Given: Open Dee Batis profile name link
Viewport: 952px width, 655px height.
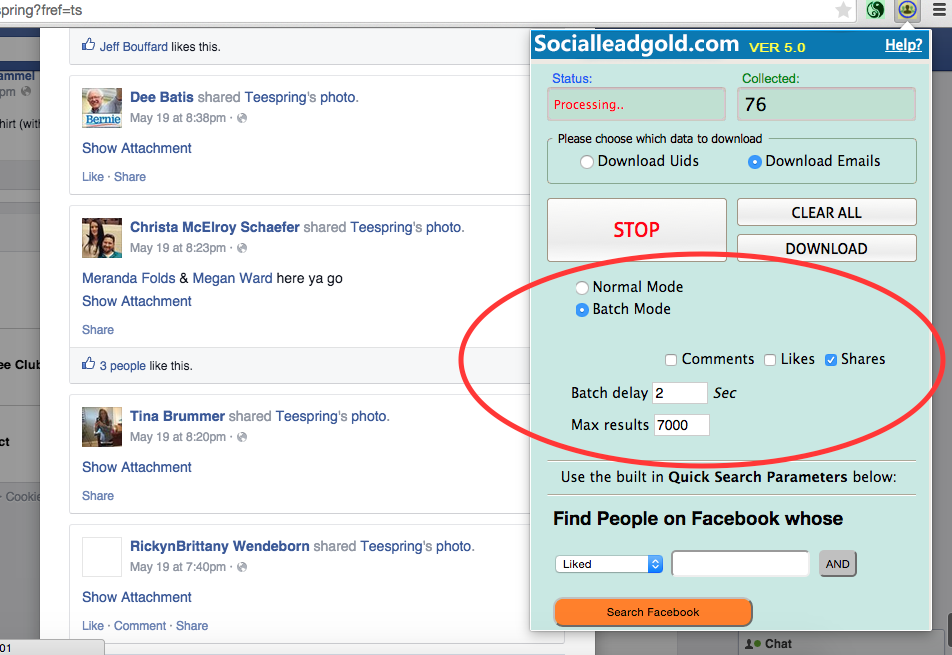Looking at the screenshot, I should (162, 97).
